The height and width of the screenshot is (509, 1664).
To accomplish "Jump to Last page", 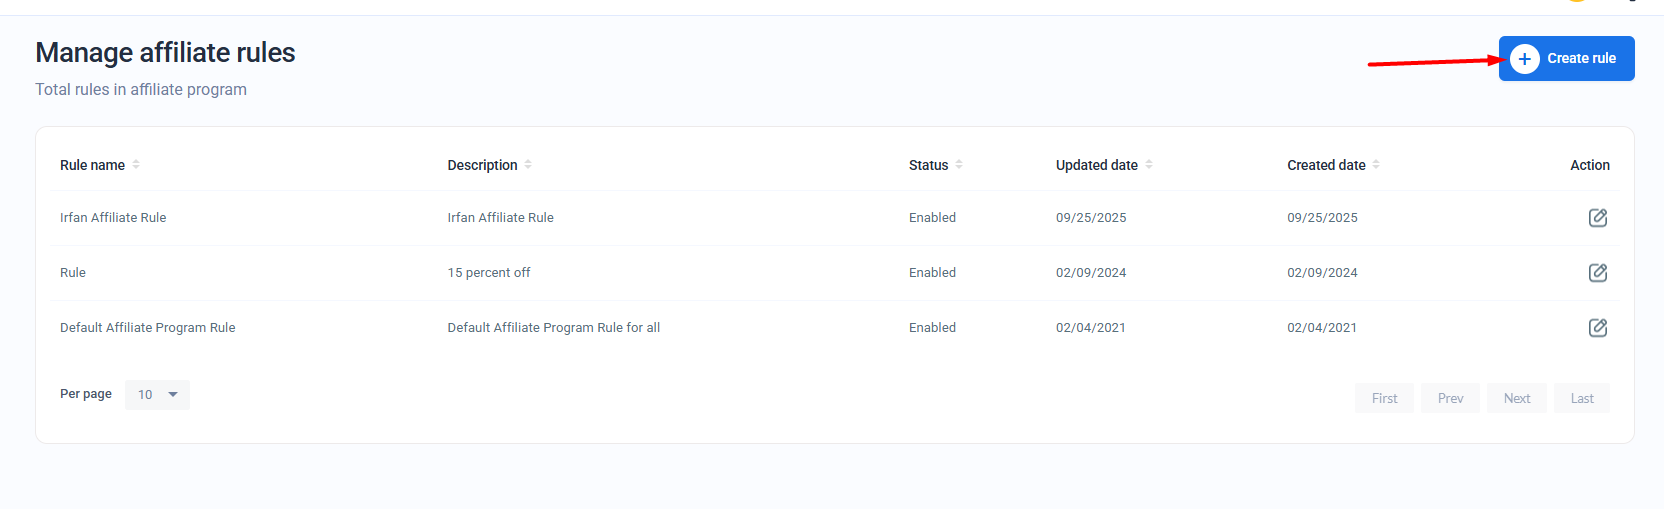I will pos(1581,398).
